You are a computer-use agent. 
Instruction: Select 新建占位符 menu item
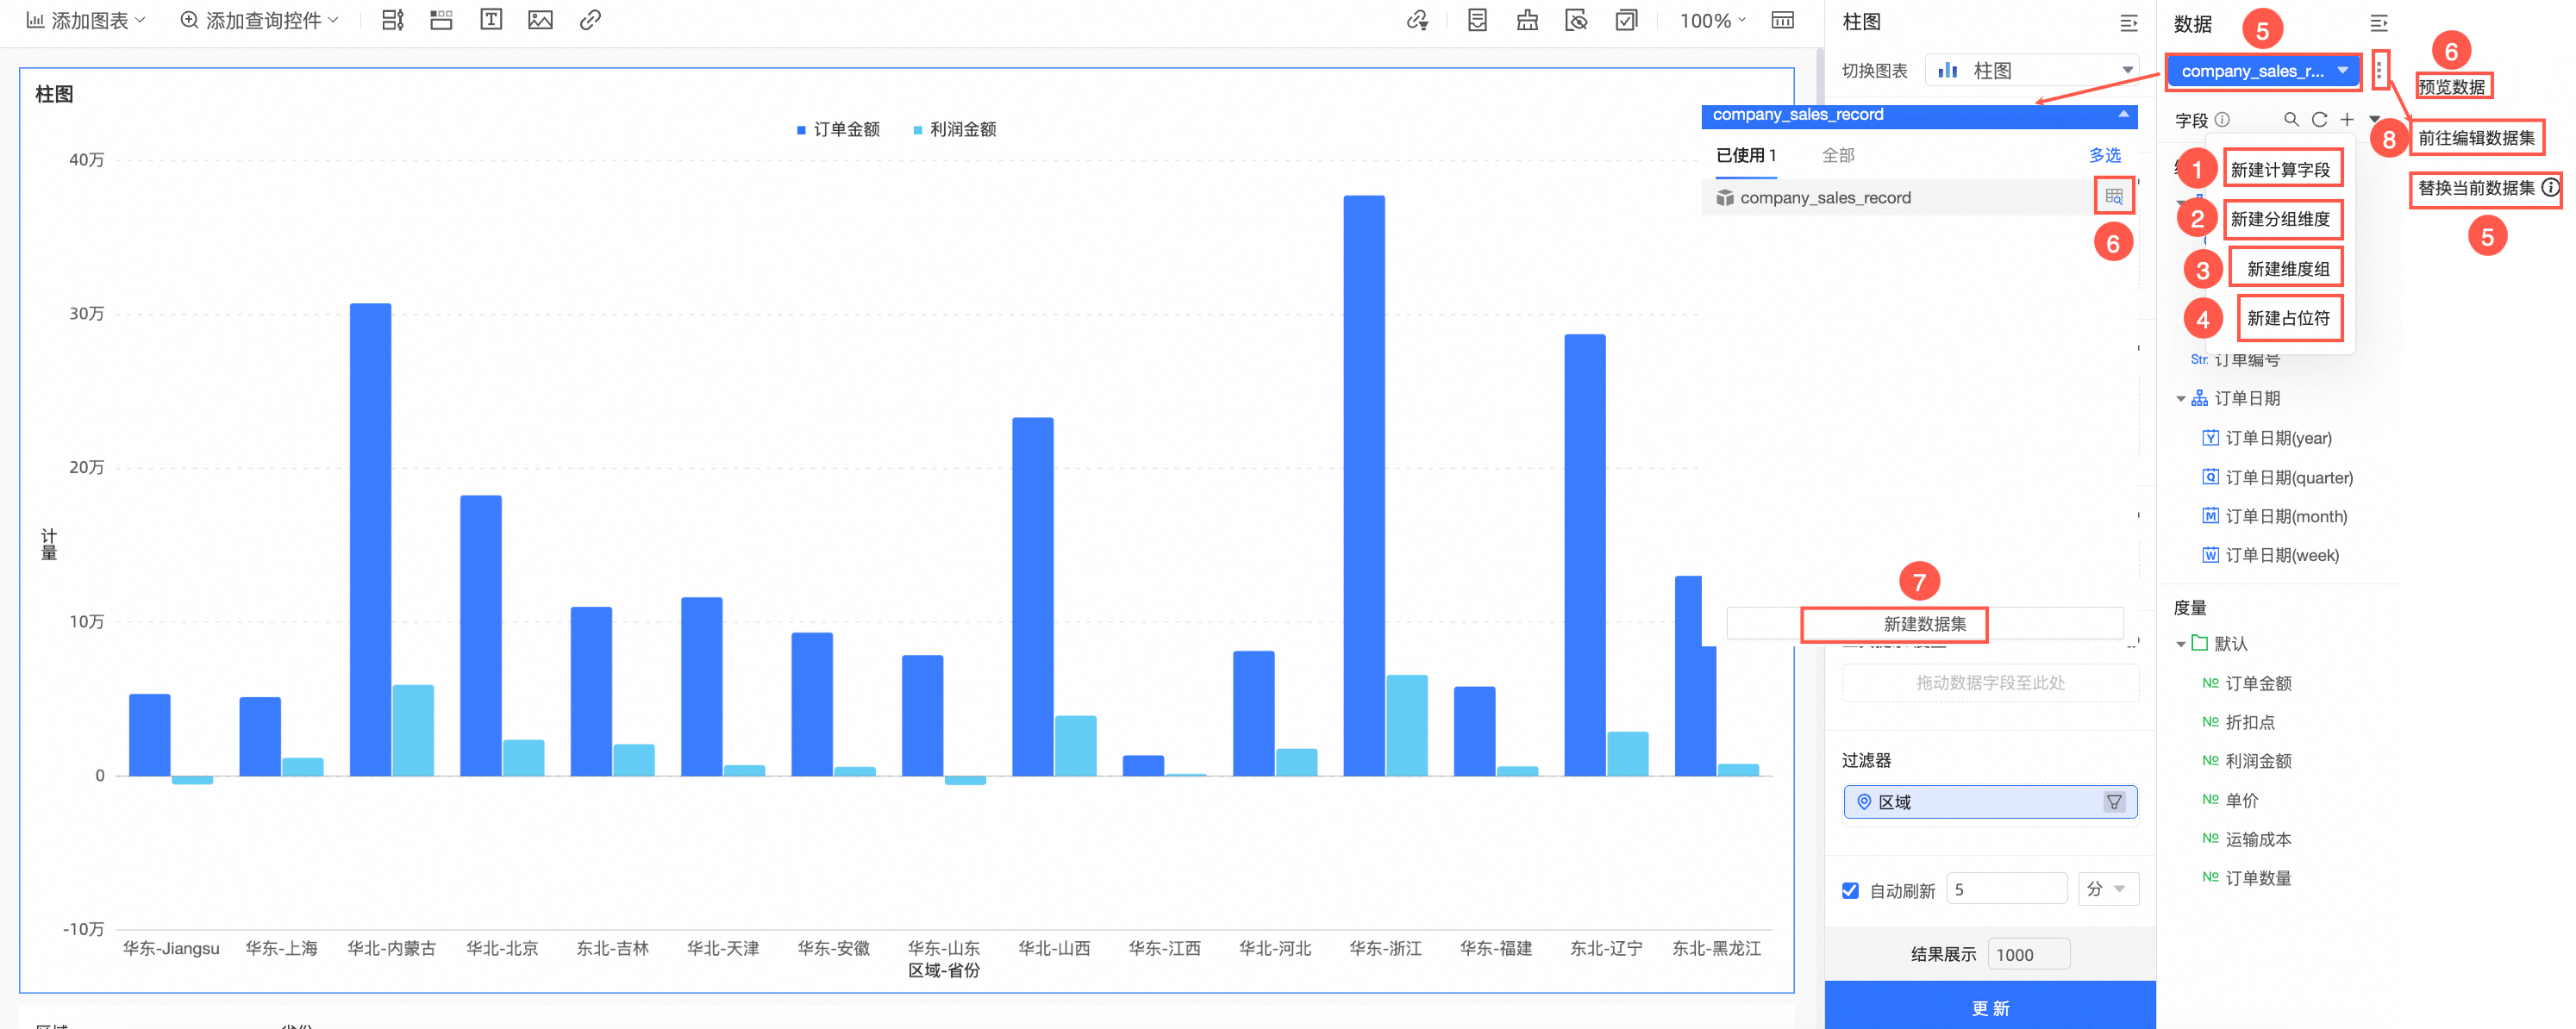(x=2288, y=318)
